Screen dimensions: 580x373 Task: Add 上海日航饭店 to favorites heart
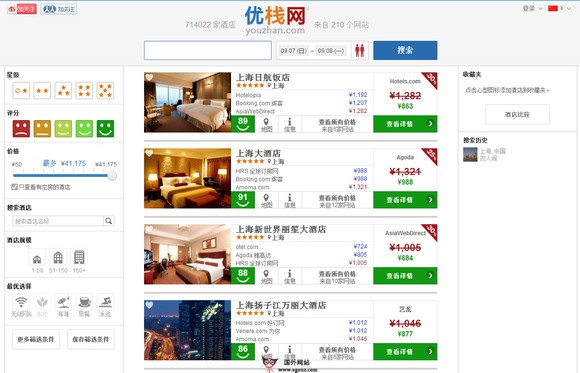pyautogui.click(x=149, y=77)
